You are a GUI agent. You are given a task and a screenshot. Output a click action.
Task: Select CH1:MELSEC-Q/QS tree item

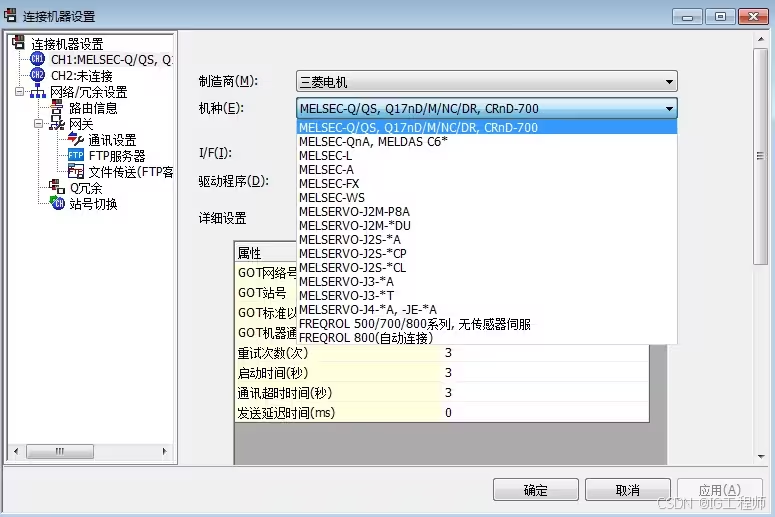(x=112, y=60)
